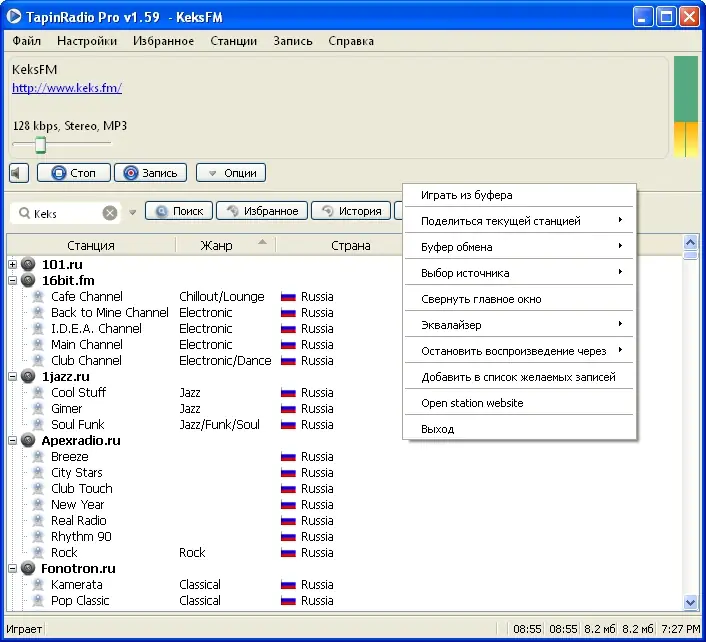Click the volume slider handle
Screen dimensions: 706x642
click(41, 145)
